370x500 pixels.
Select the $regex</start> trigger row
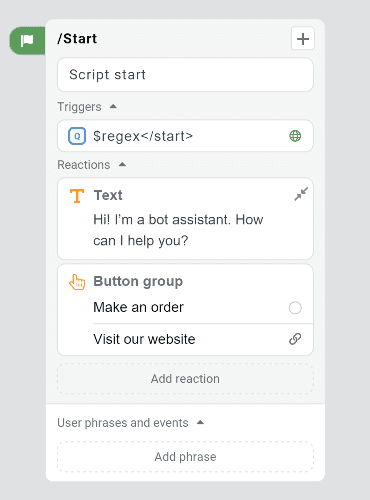(185, 136)
